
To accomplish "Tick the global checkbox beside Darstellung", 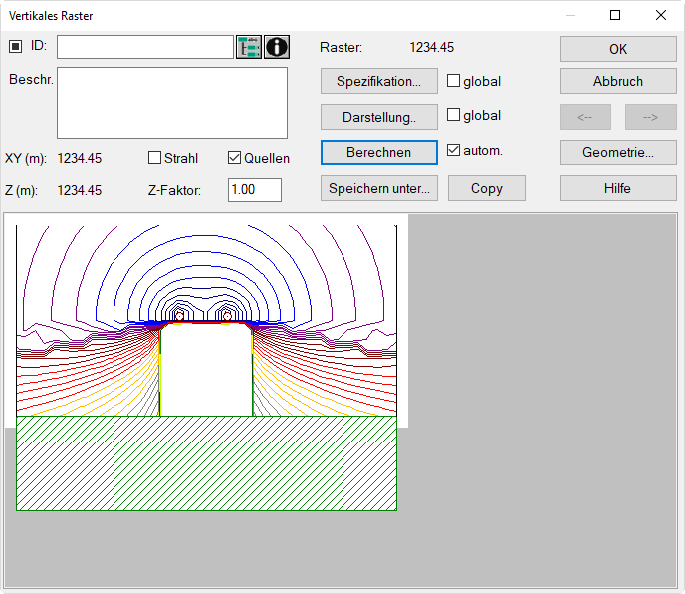I will tap(453, 115).
